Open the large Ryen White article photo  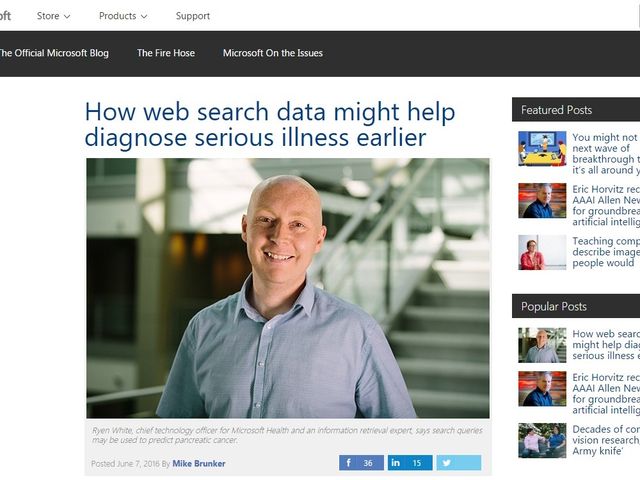coord(288,288)
